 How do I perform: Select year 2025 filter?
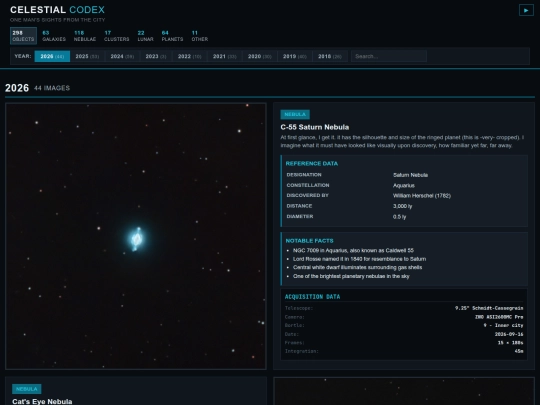87,56
